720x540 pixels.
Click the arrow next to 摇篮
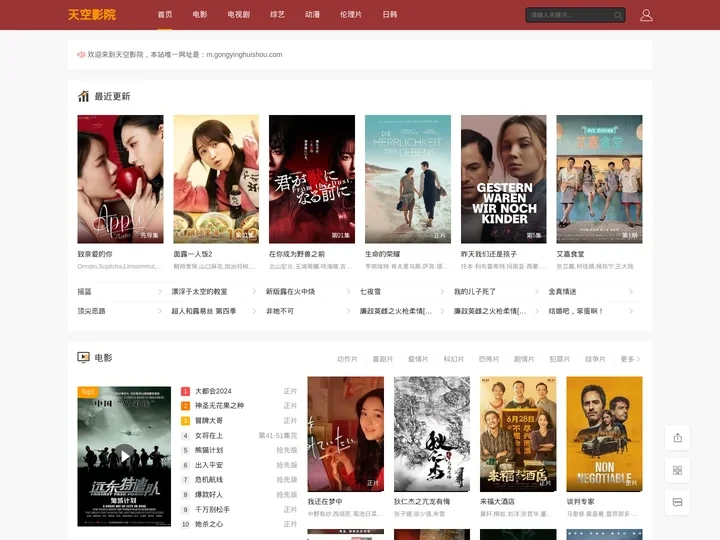(159, 292)
